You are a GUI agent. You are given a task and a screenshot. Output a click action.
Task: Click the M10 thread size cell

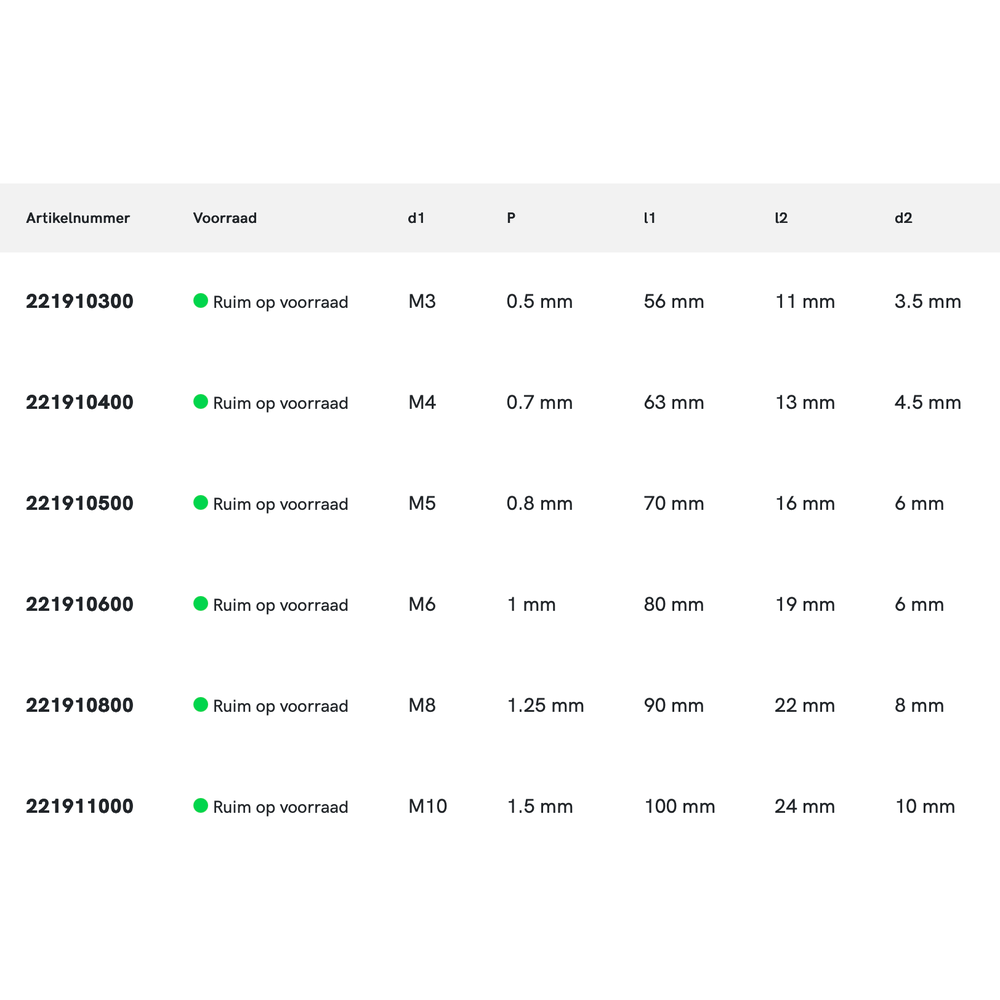(427, 806)
